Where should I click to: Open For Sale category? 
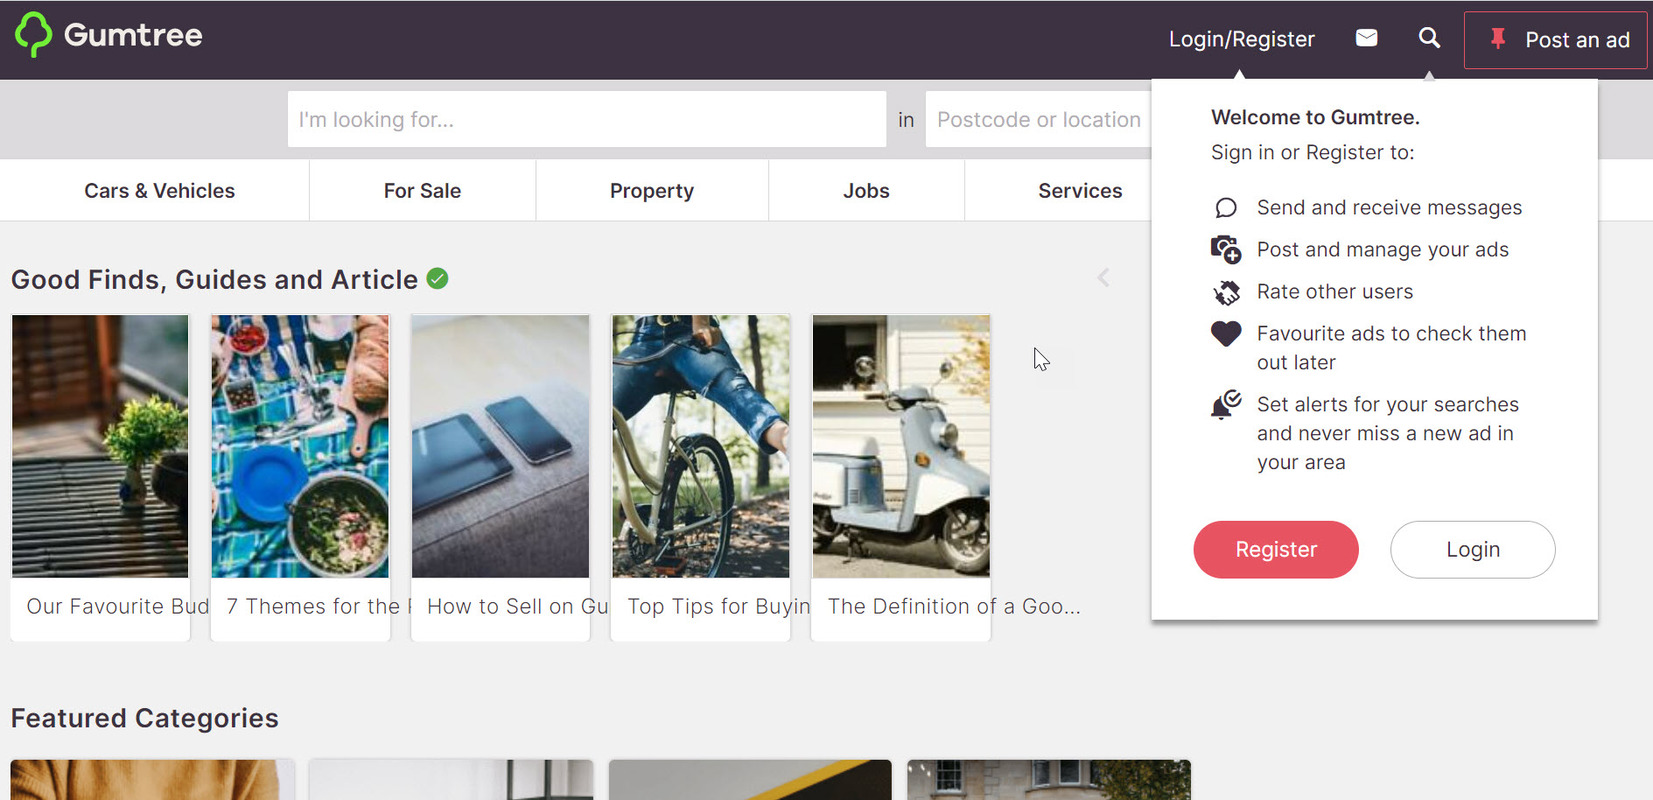pos(422,190)
